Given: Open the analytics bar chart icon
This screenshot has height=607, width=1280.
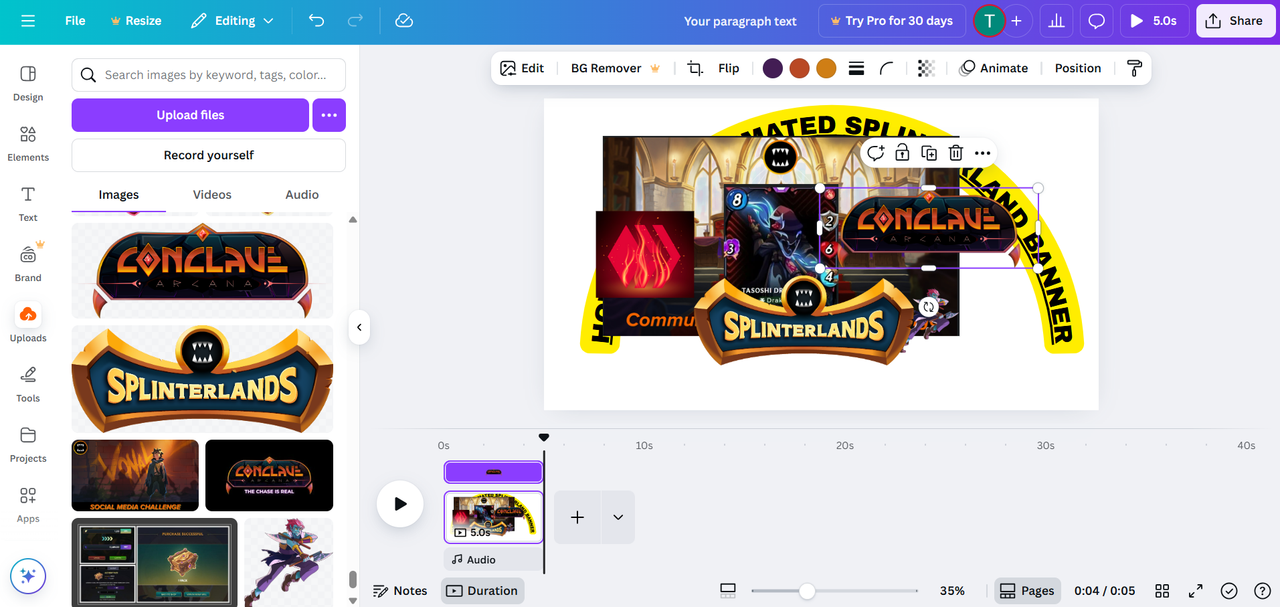Looking at the screenshot, I should 1056,21.
